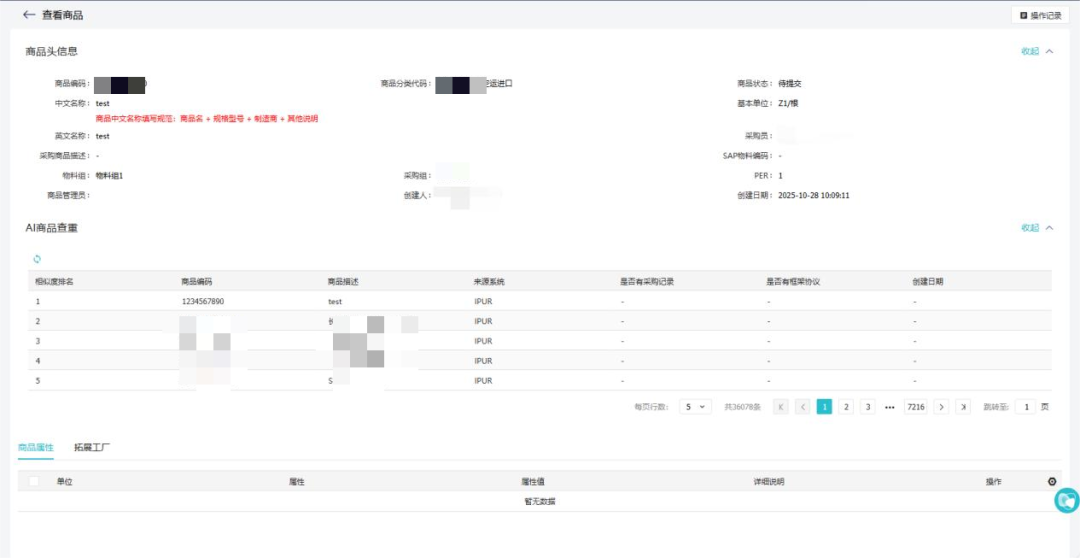Toggle the select-all checkbox in attribute table
The height and width of the screenshot is (558, 1080).
35,481
